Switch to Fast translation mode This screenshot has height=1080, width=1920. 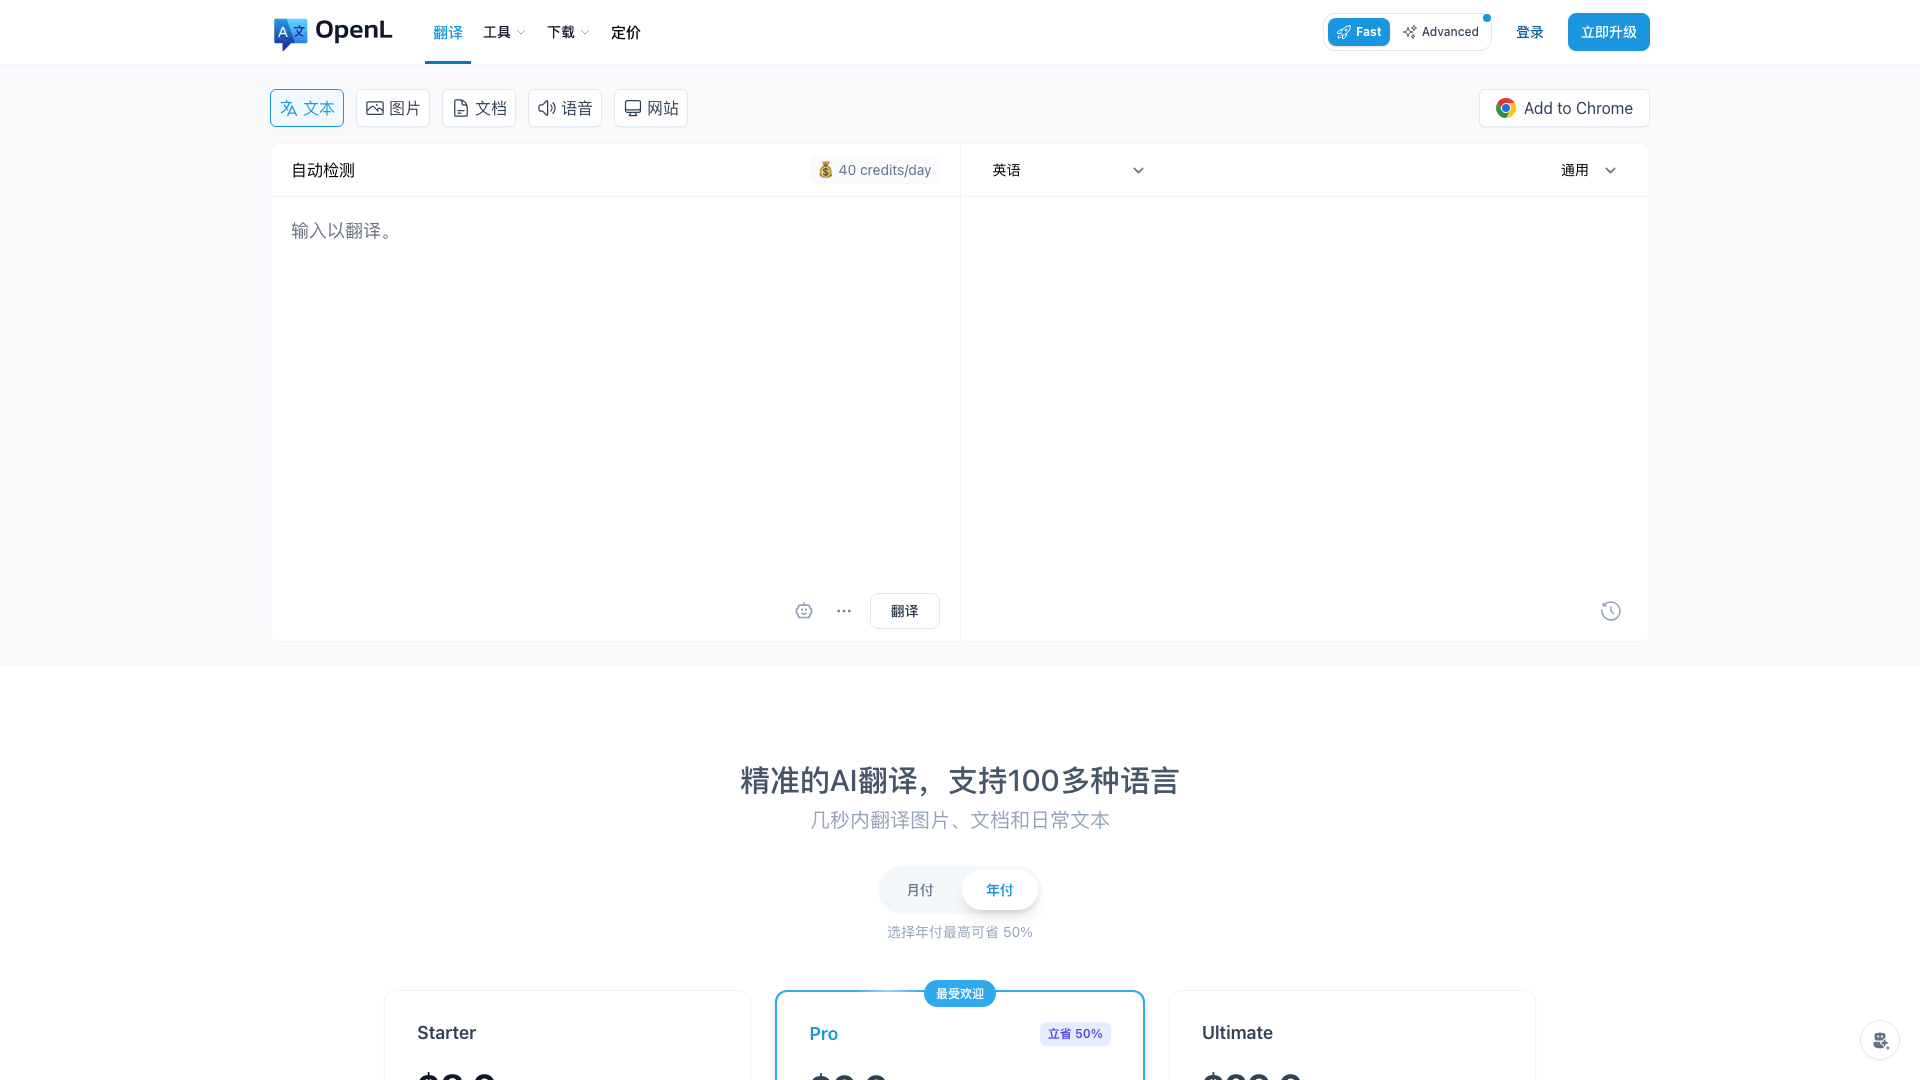(1359, 32)
